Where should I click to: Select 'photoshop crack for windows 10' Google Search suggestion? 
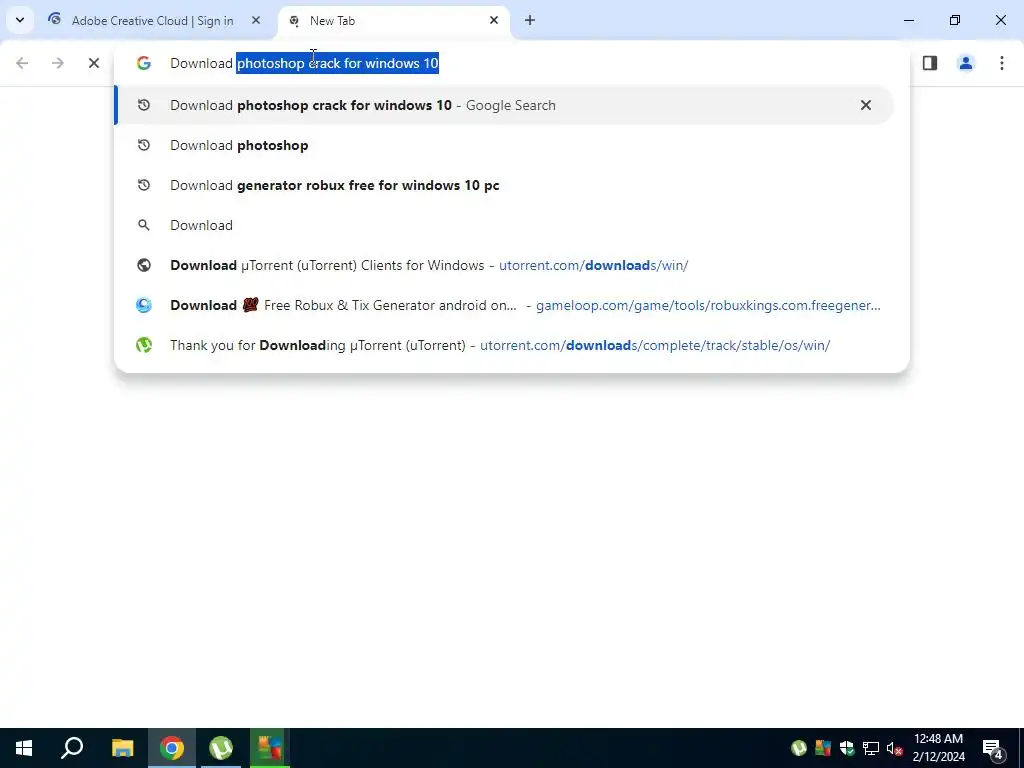pyautogui.click(x=504, y=105)
